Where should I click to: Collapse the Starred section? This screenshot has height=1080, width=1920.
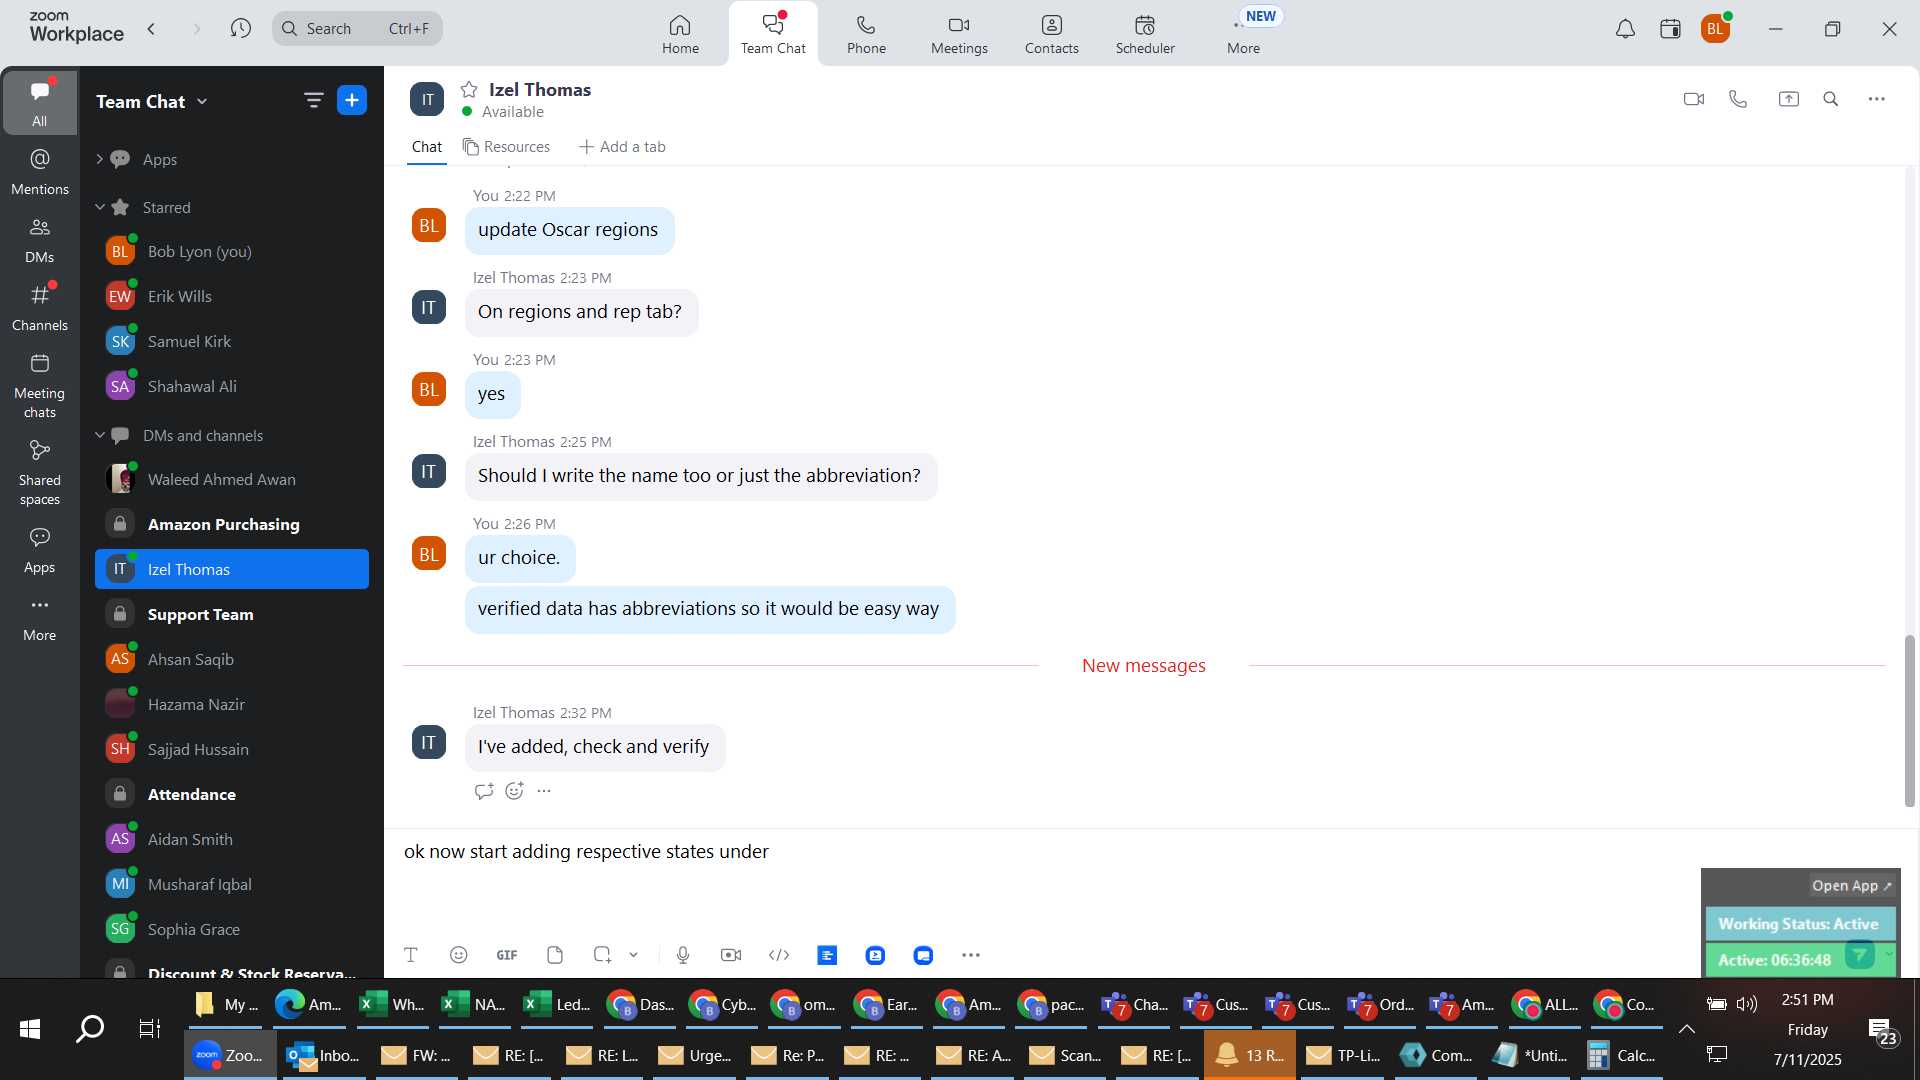click(x=99, y=207)
